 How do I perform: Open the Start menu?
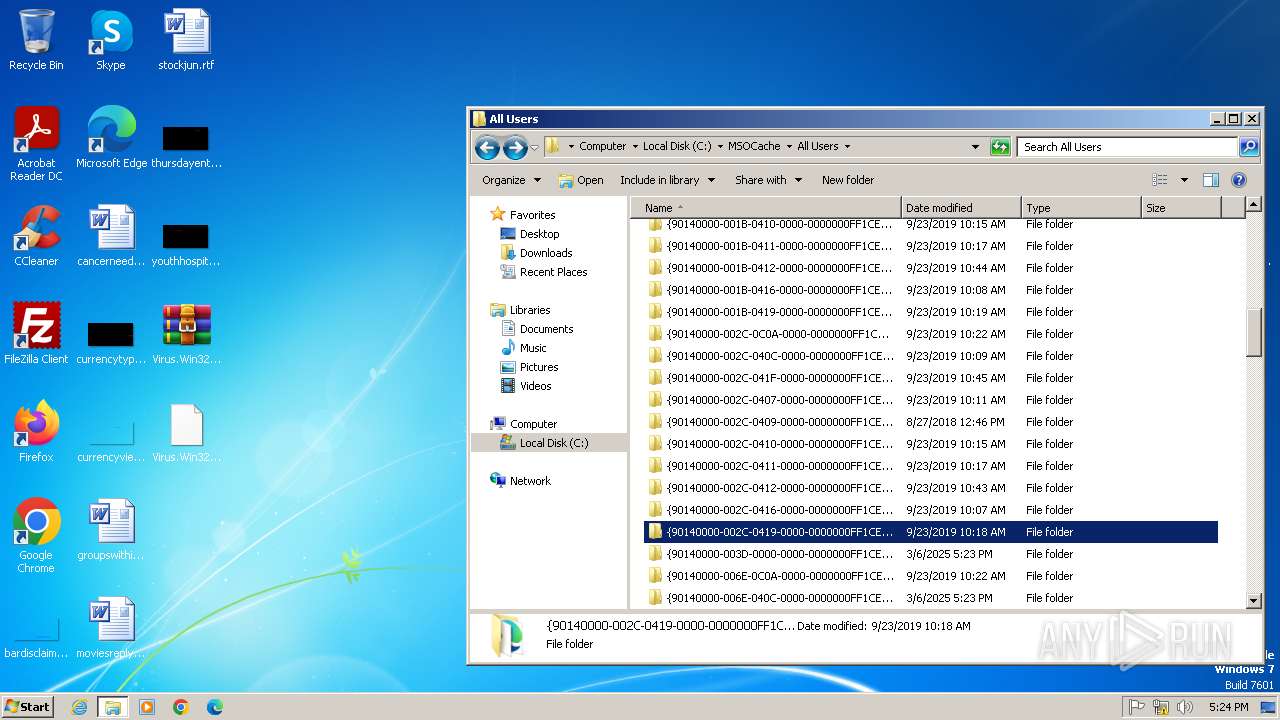28,707
